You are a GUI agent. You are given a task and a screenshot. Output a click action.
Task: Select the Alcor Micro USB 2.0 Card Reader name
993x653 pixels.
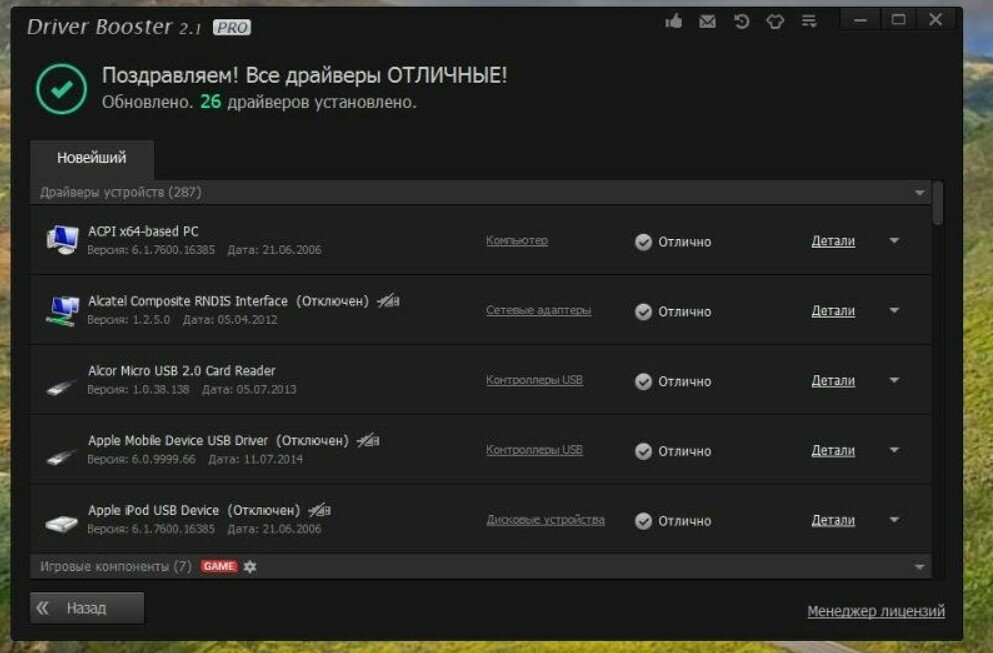click(x=182, y=371)
